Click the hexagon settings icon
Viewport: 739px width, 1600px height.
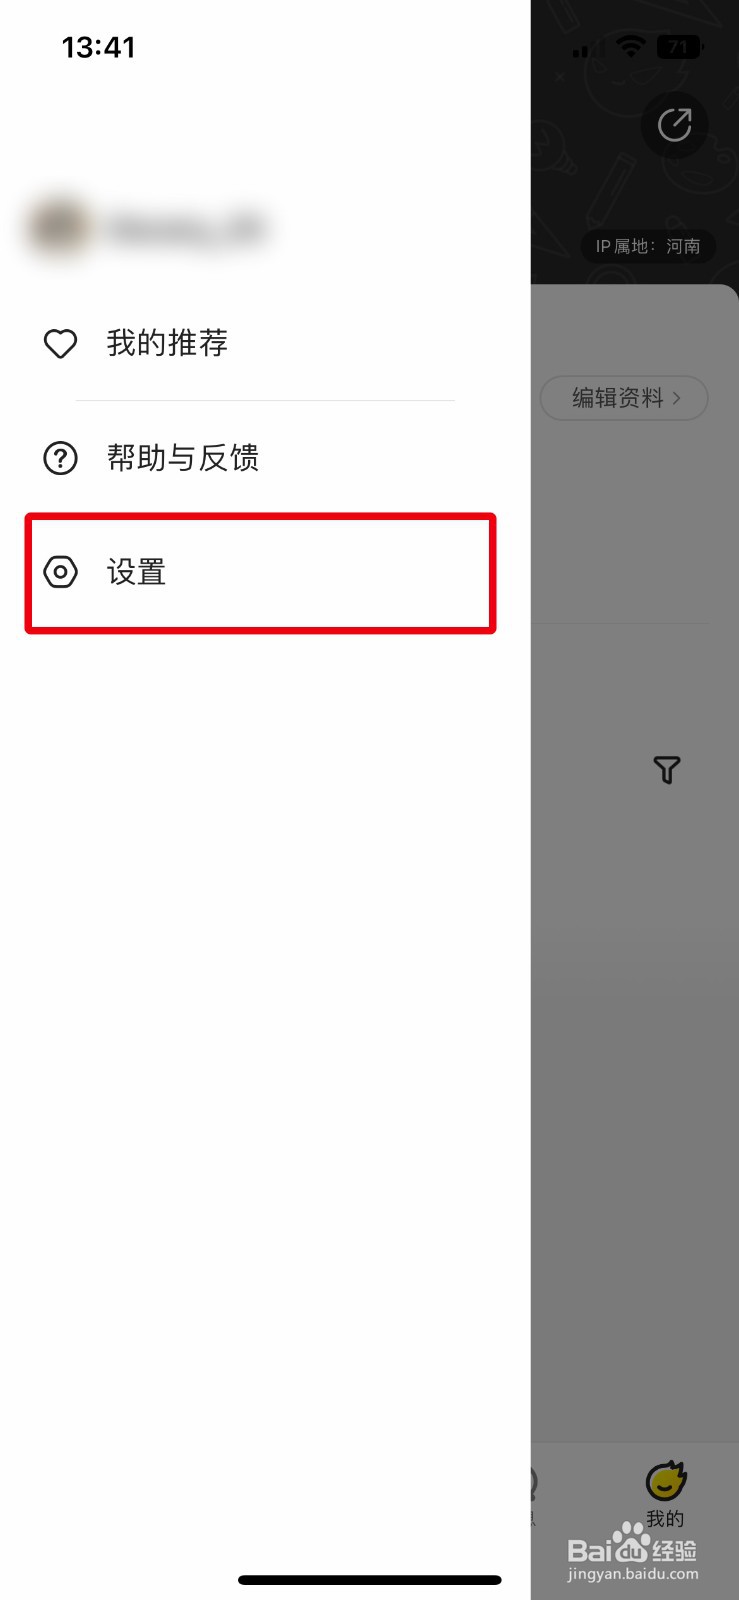(x=61, y=572)
